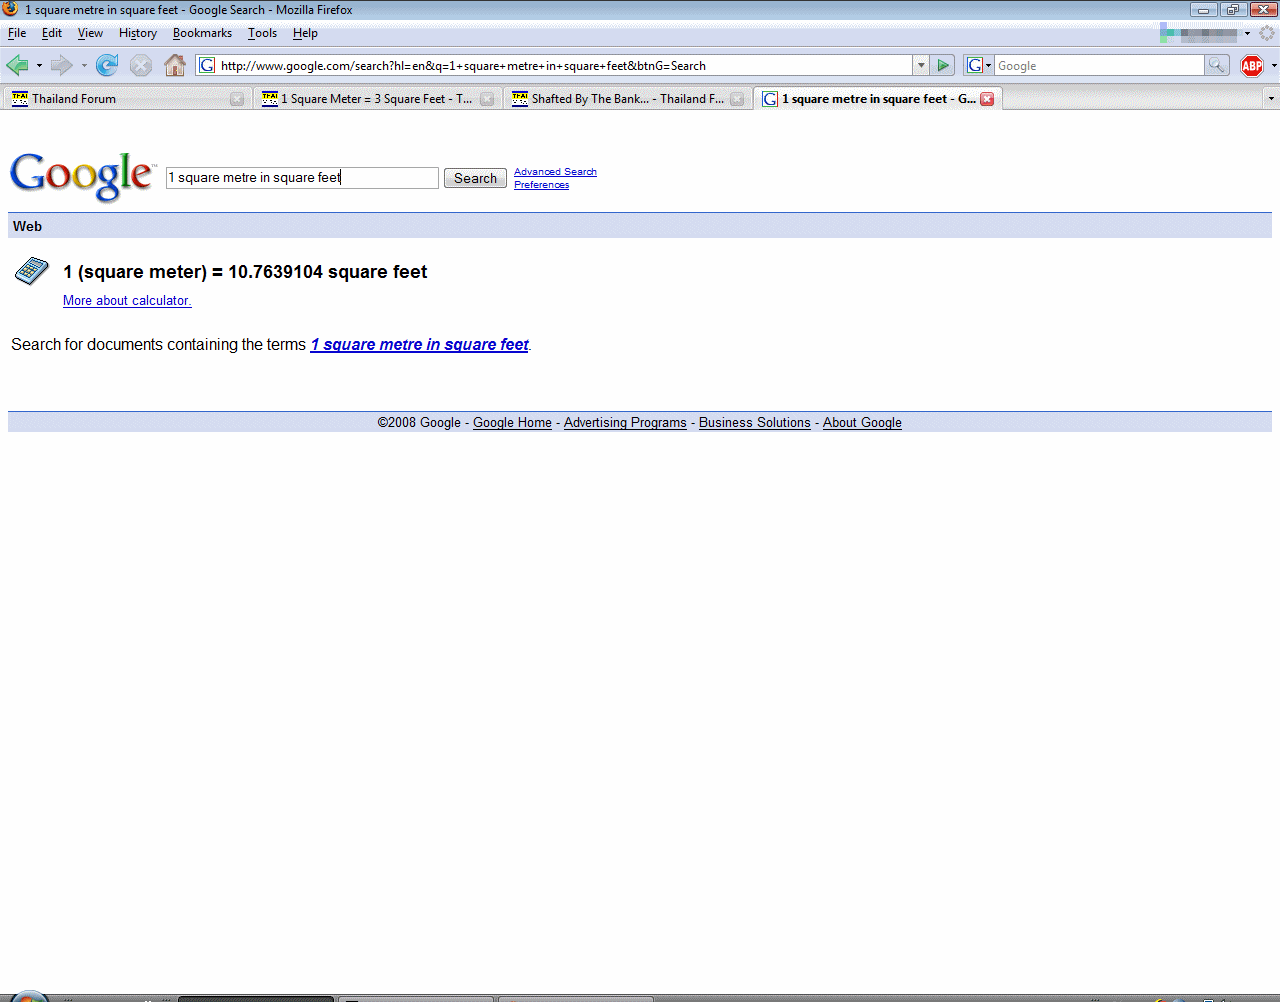Close the Shafted By The Bank tab

tap(737, 99)
